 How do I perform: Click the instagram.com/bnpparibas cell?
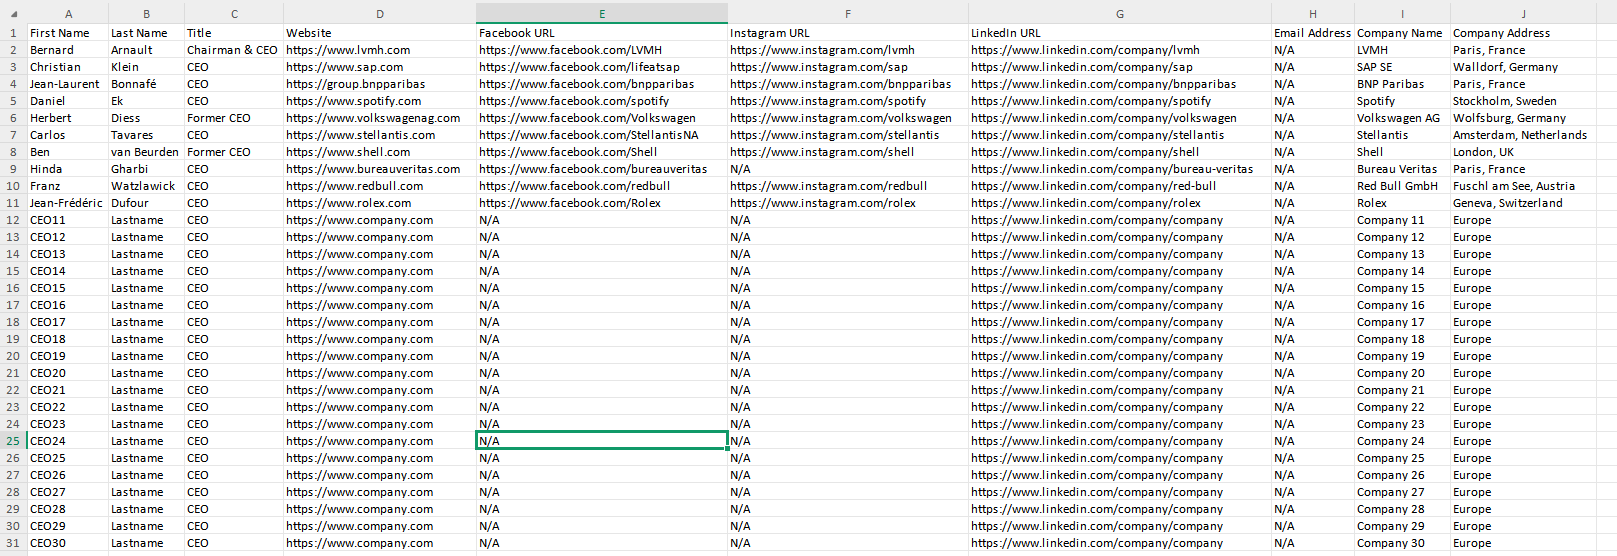click(848, 84)
